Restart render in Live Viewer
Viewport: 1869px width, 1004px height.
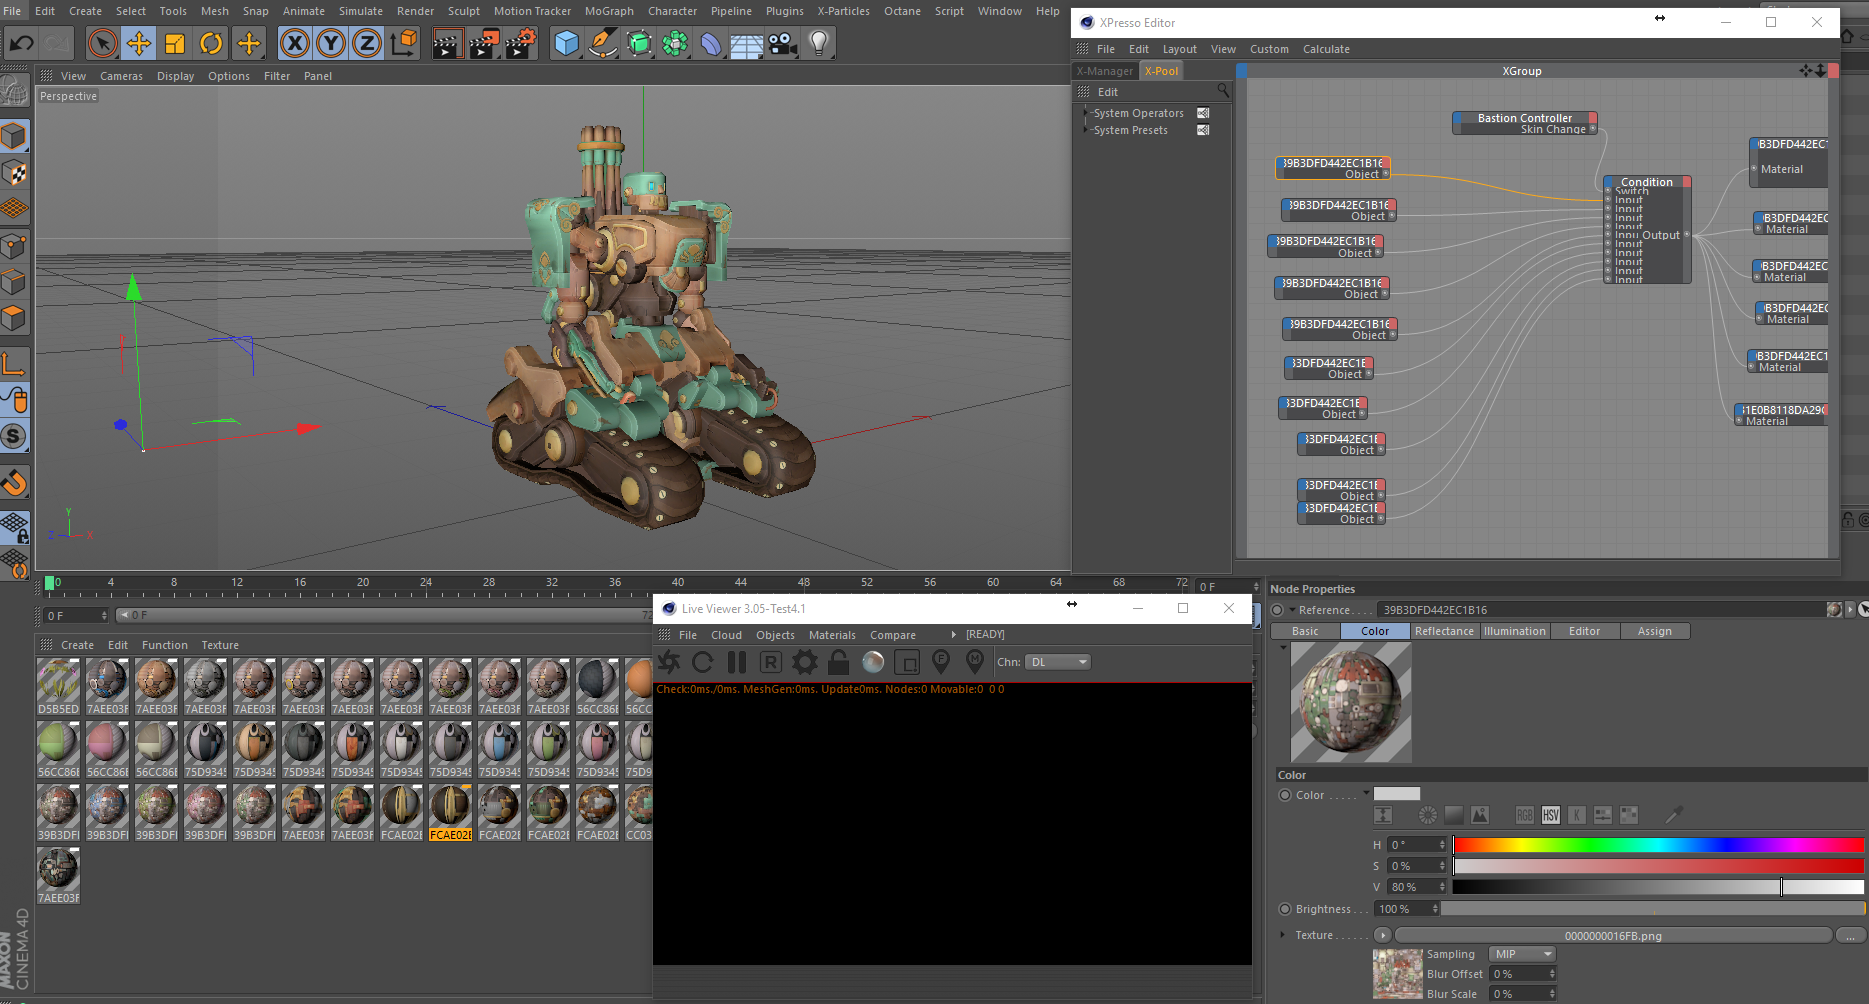[x=703, y=662]
